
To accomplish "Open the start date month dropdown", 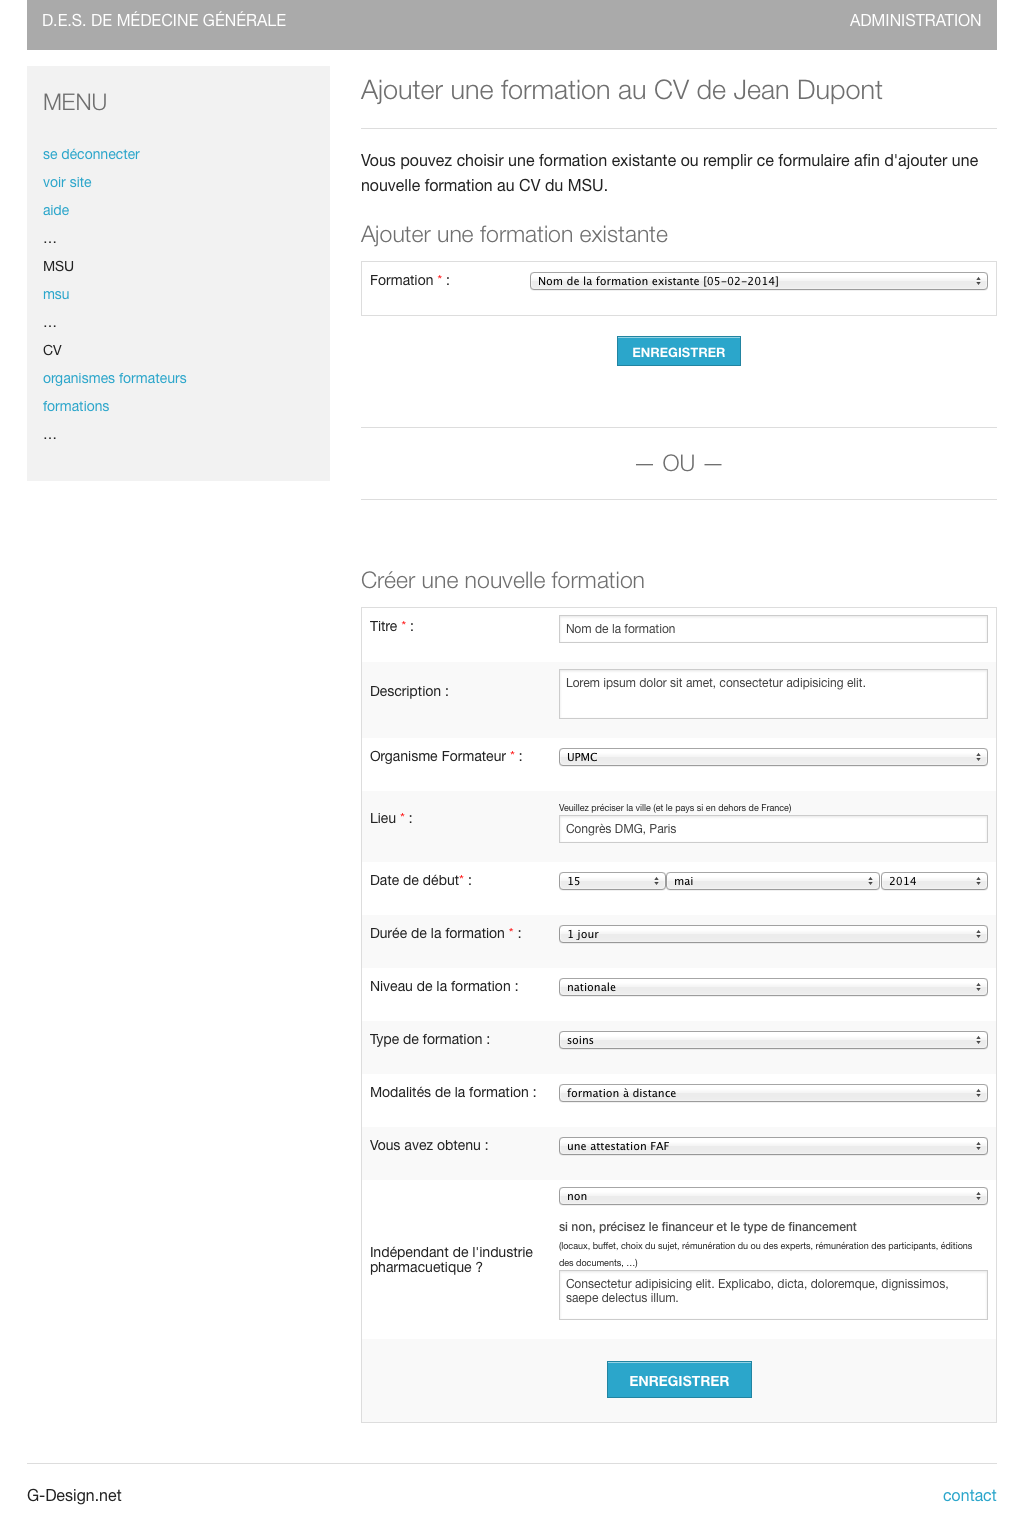I will click(772, 881).
